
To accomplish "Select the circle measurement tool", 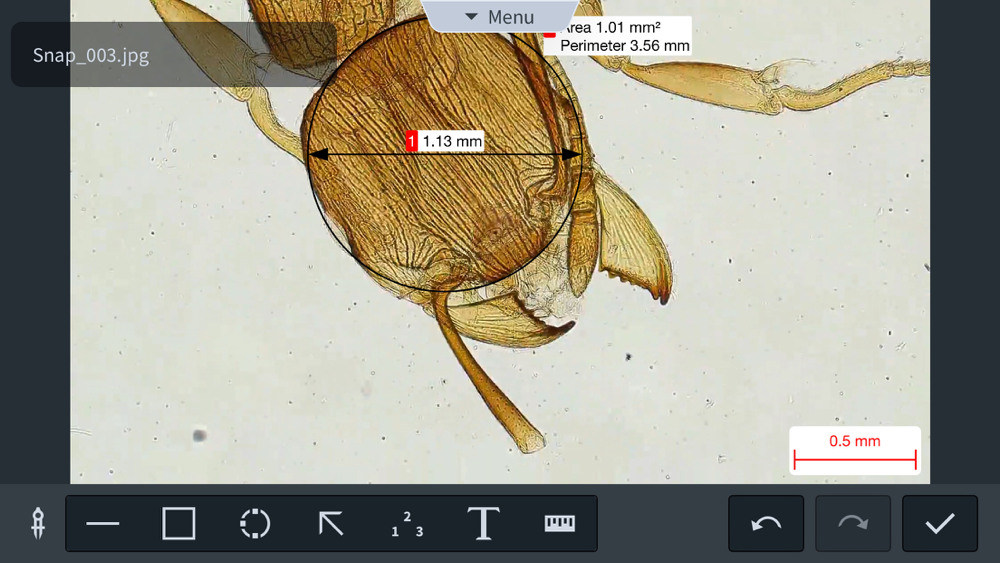I will coord(255,524).
